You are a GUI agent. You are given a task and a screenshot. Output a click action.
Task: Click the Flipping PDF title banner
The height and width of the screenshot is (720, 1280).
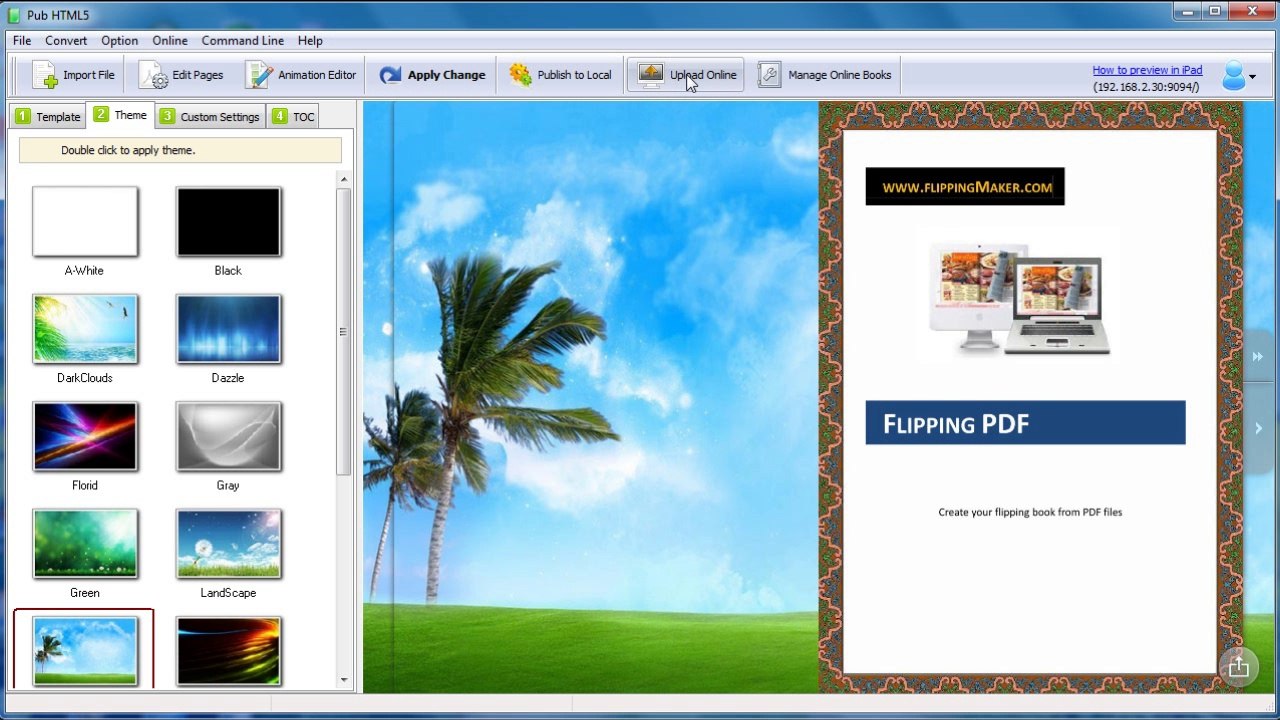click(1025, 423)
